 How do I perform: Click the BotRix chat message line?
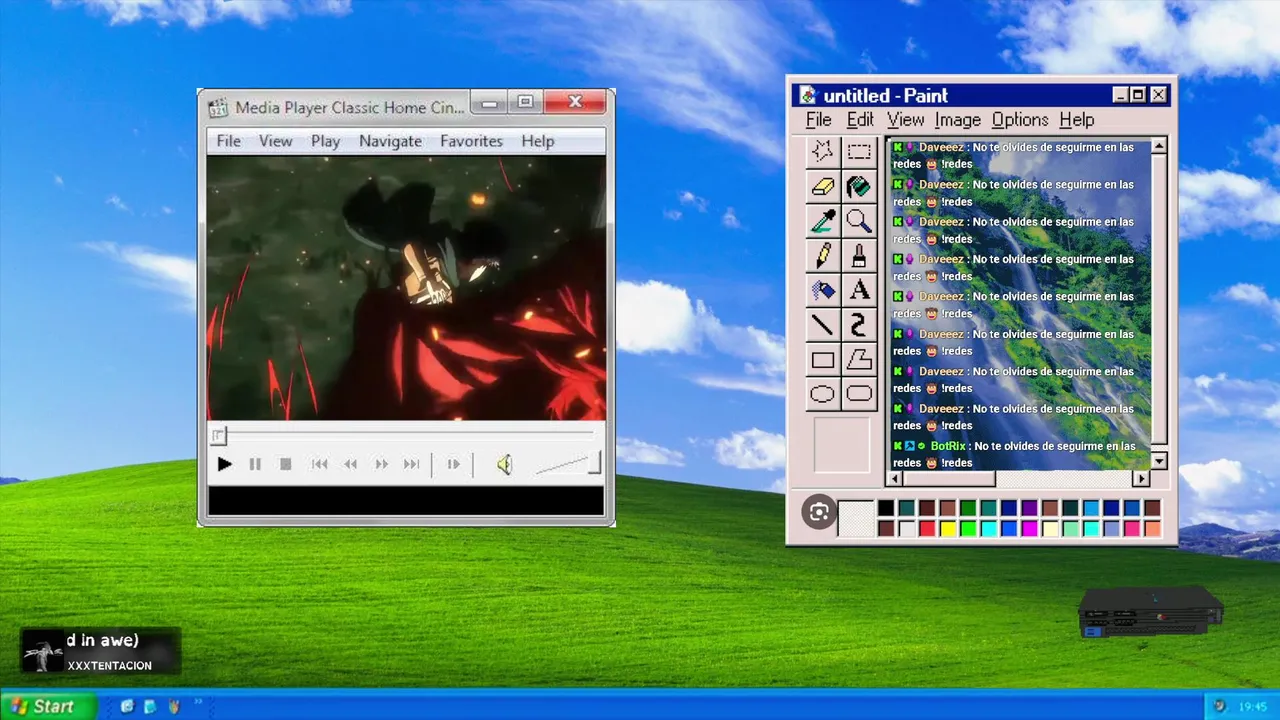point(1014,454)
